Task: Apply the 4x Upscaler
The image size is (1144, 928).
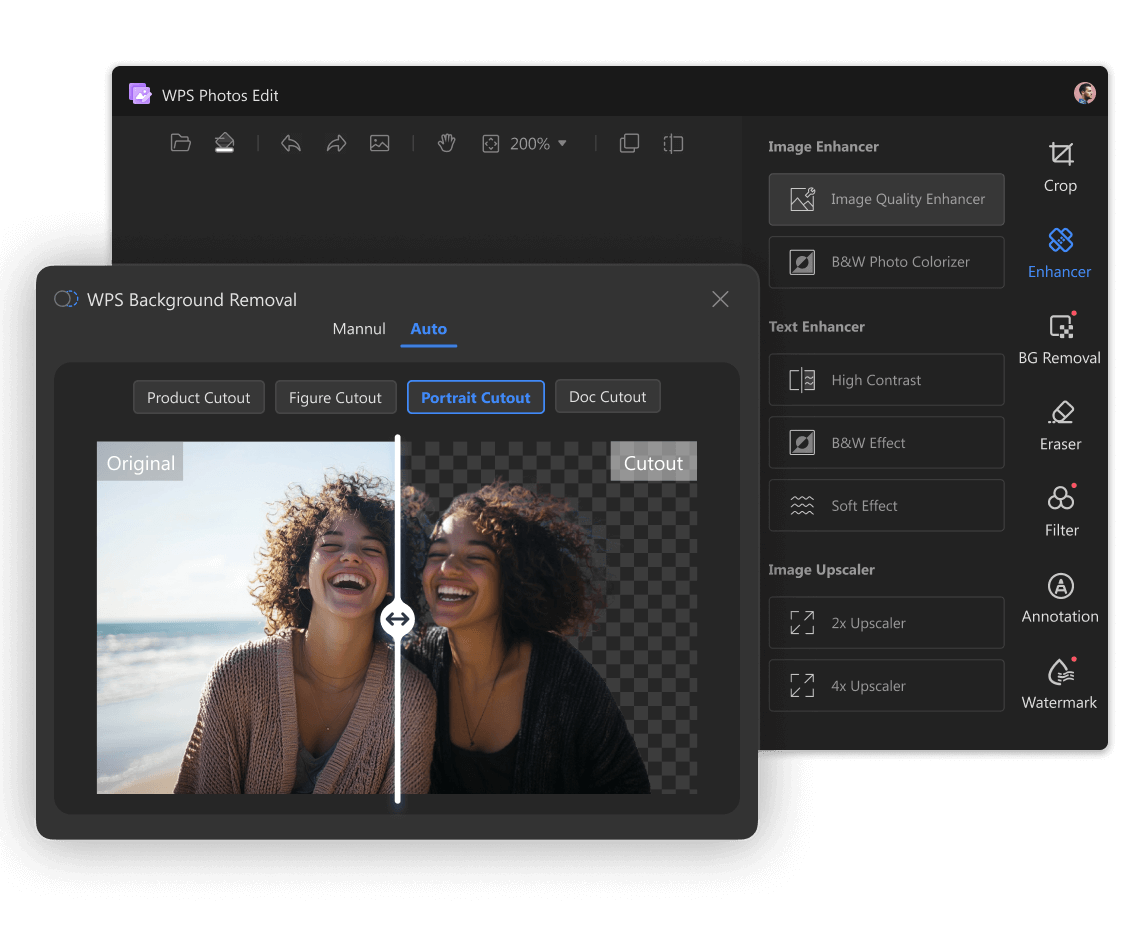Action: click(x=886, y=686)
